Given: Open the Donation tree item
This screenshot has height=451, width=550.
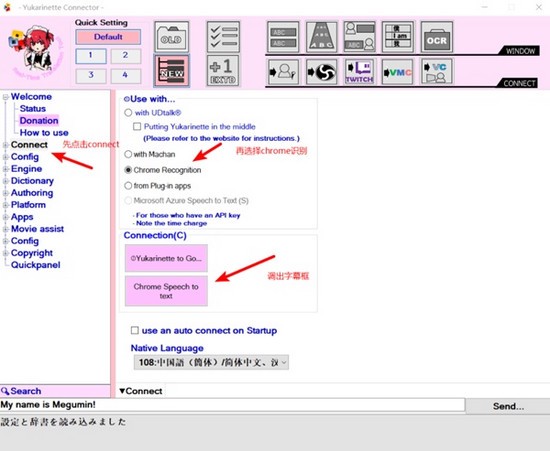Looking at the screenshot, I should point(39,120).
